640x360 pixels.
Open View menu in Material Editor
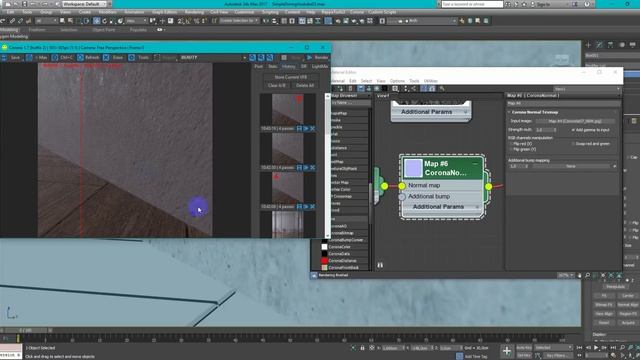[x=381, y=81]
